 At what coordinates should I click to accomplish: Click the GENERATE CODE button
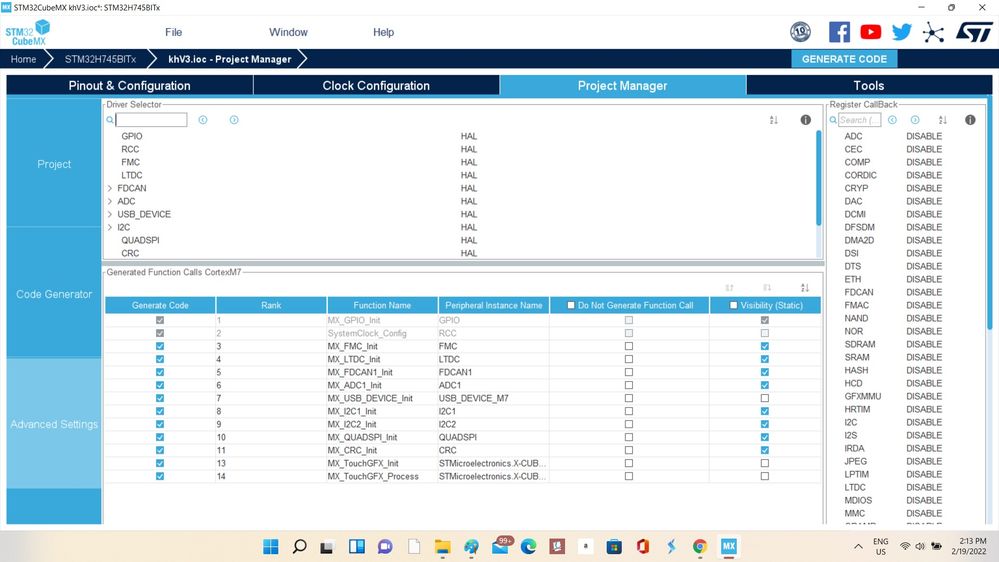click(x=844, y=59)
